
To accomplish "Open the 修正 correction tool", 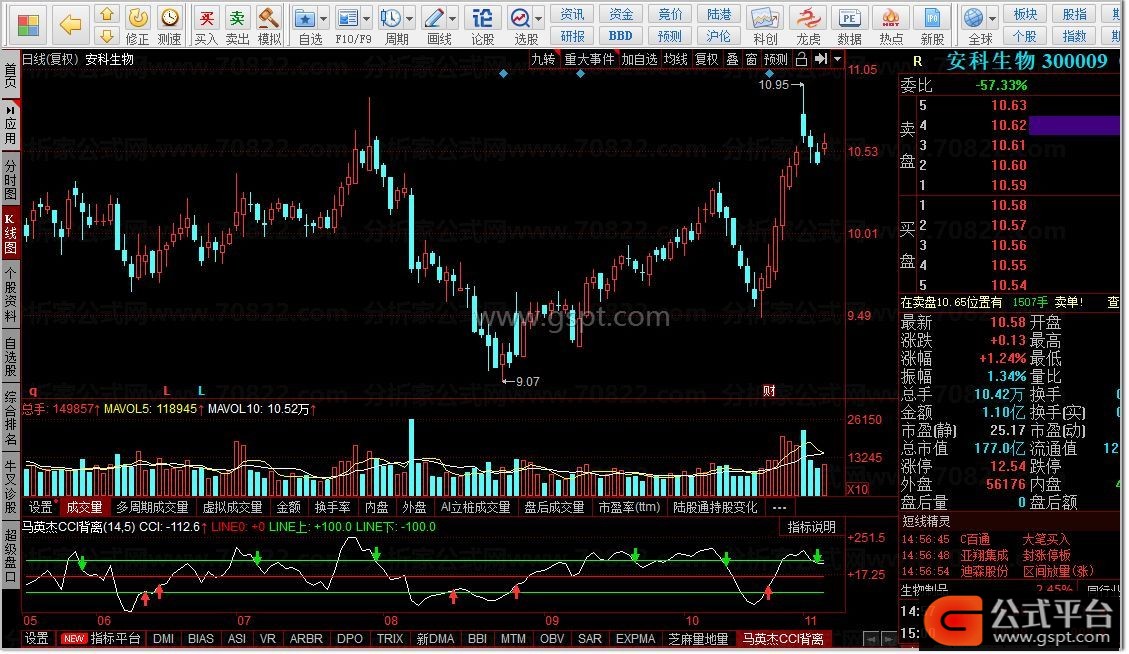I will coord(138,25).
